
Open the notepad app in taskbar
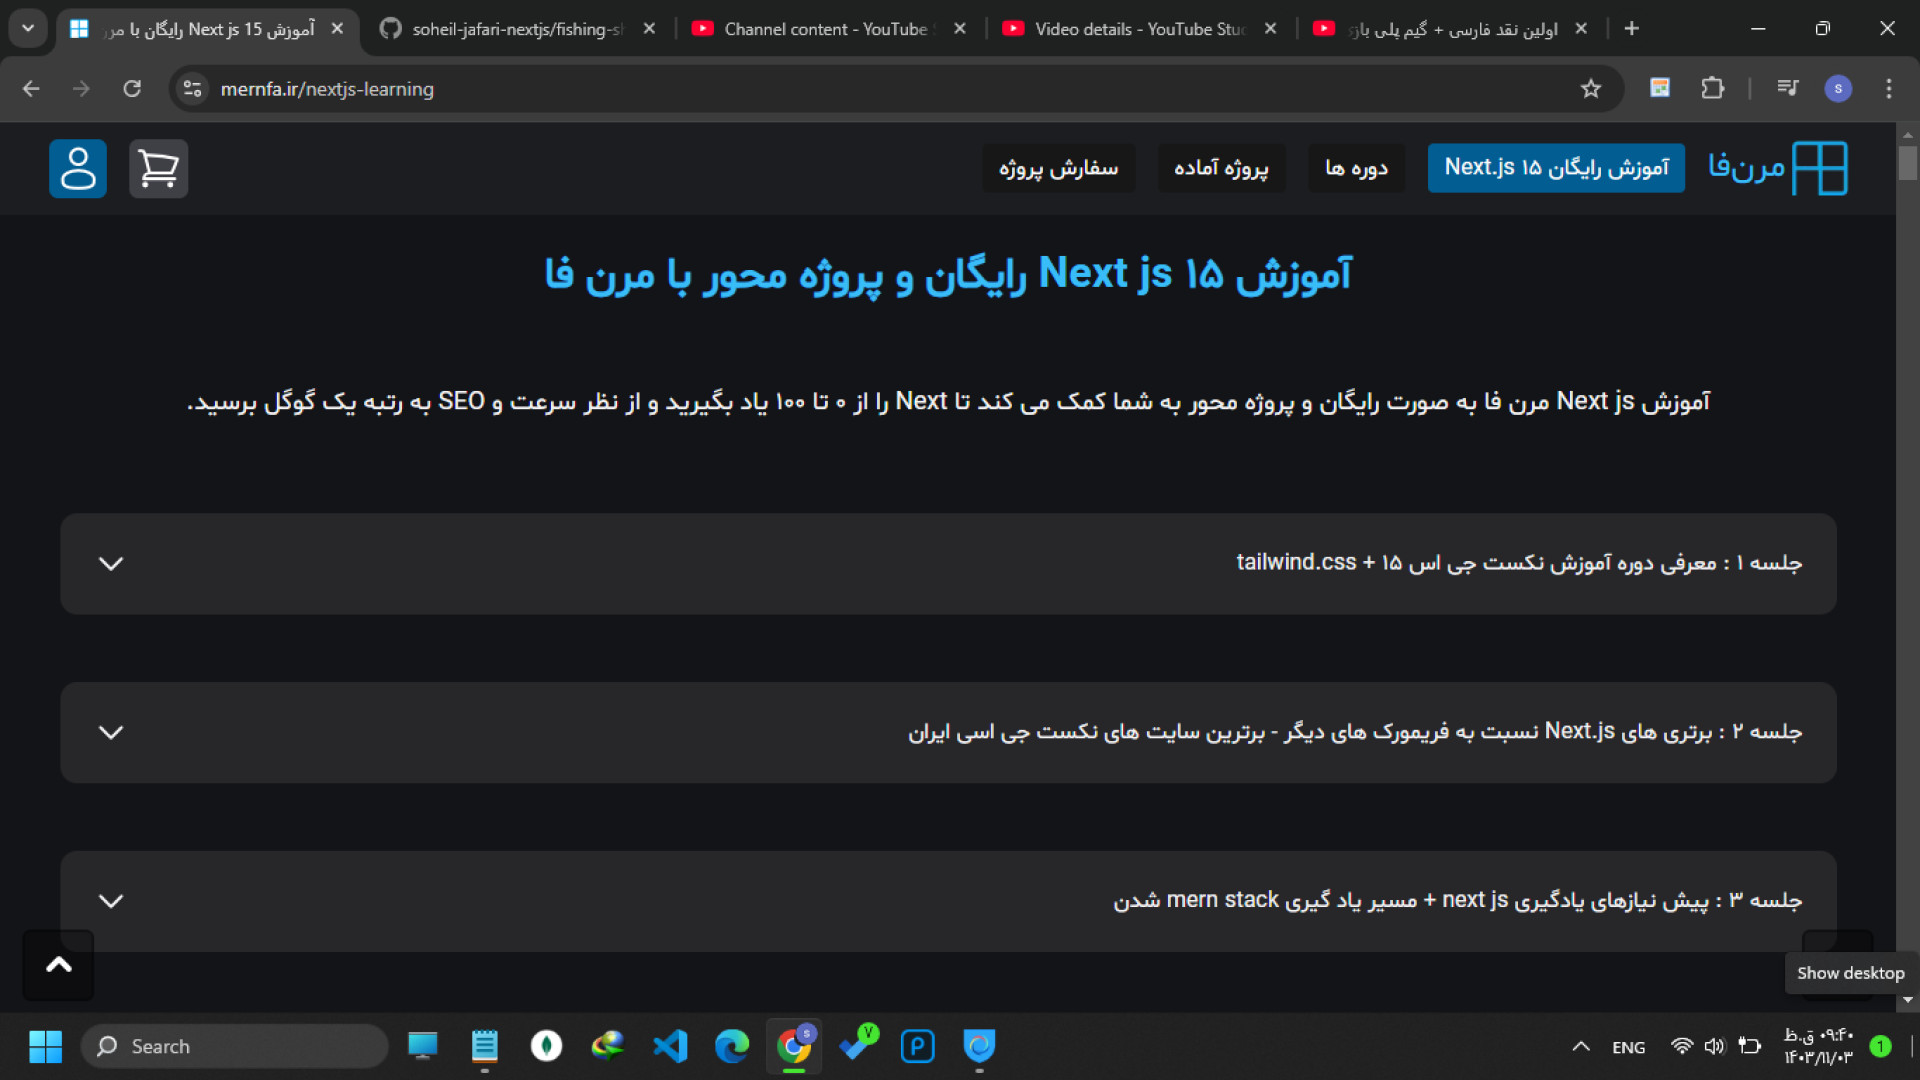(484, 1046)
